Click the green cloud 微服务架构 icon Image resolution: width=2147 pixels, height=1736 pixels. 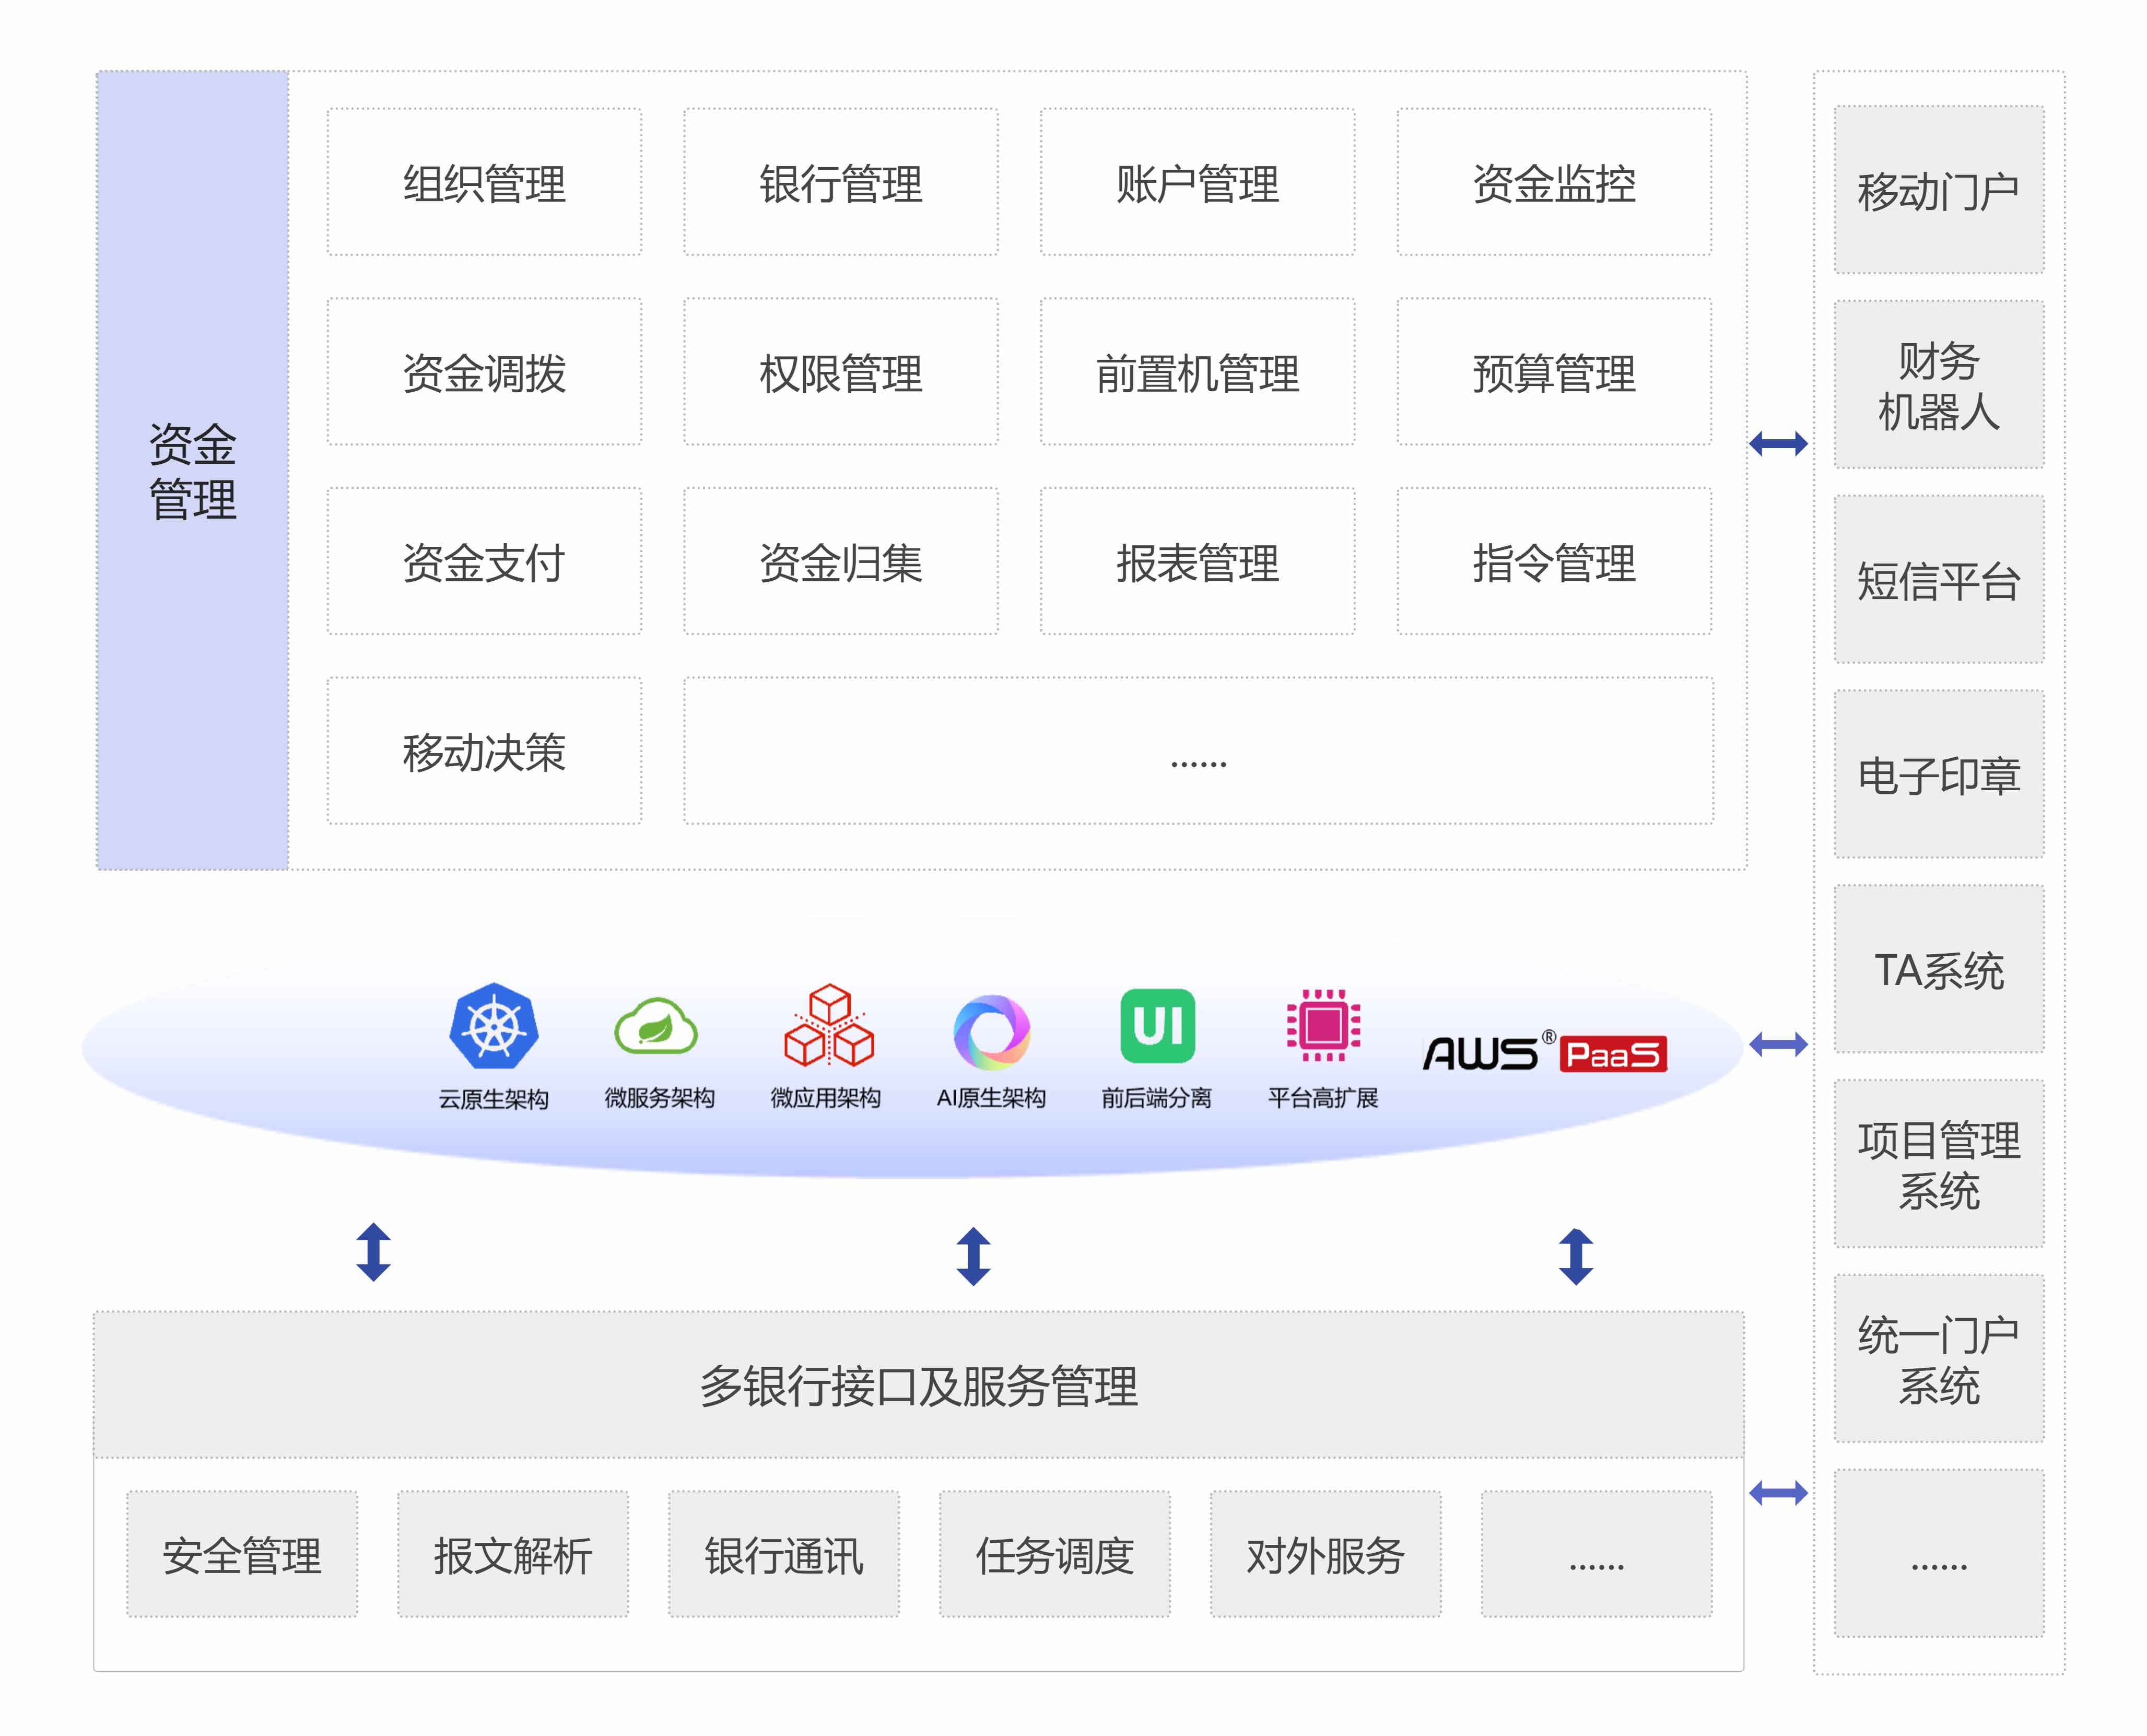pyautogui.click(x=656, y=1027)
